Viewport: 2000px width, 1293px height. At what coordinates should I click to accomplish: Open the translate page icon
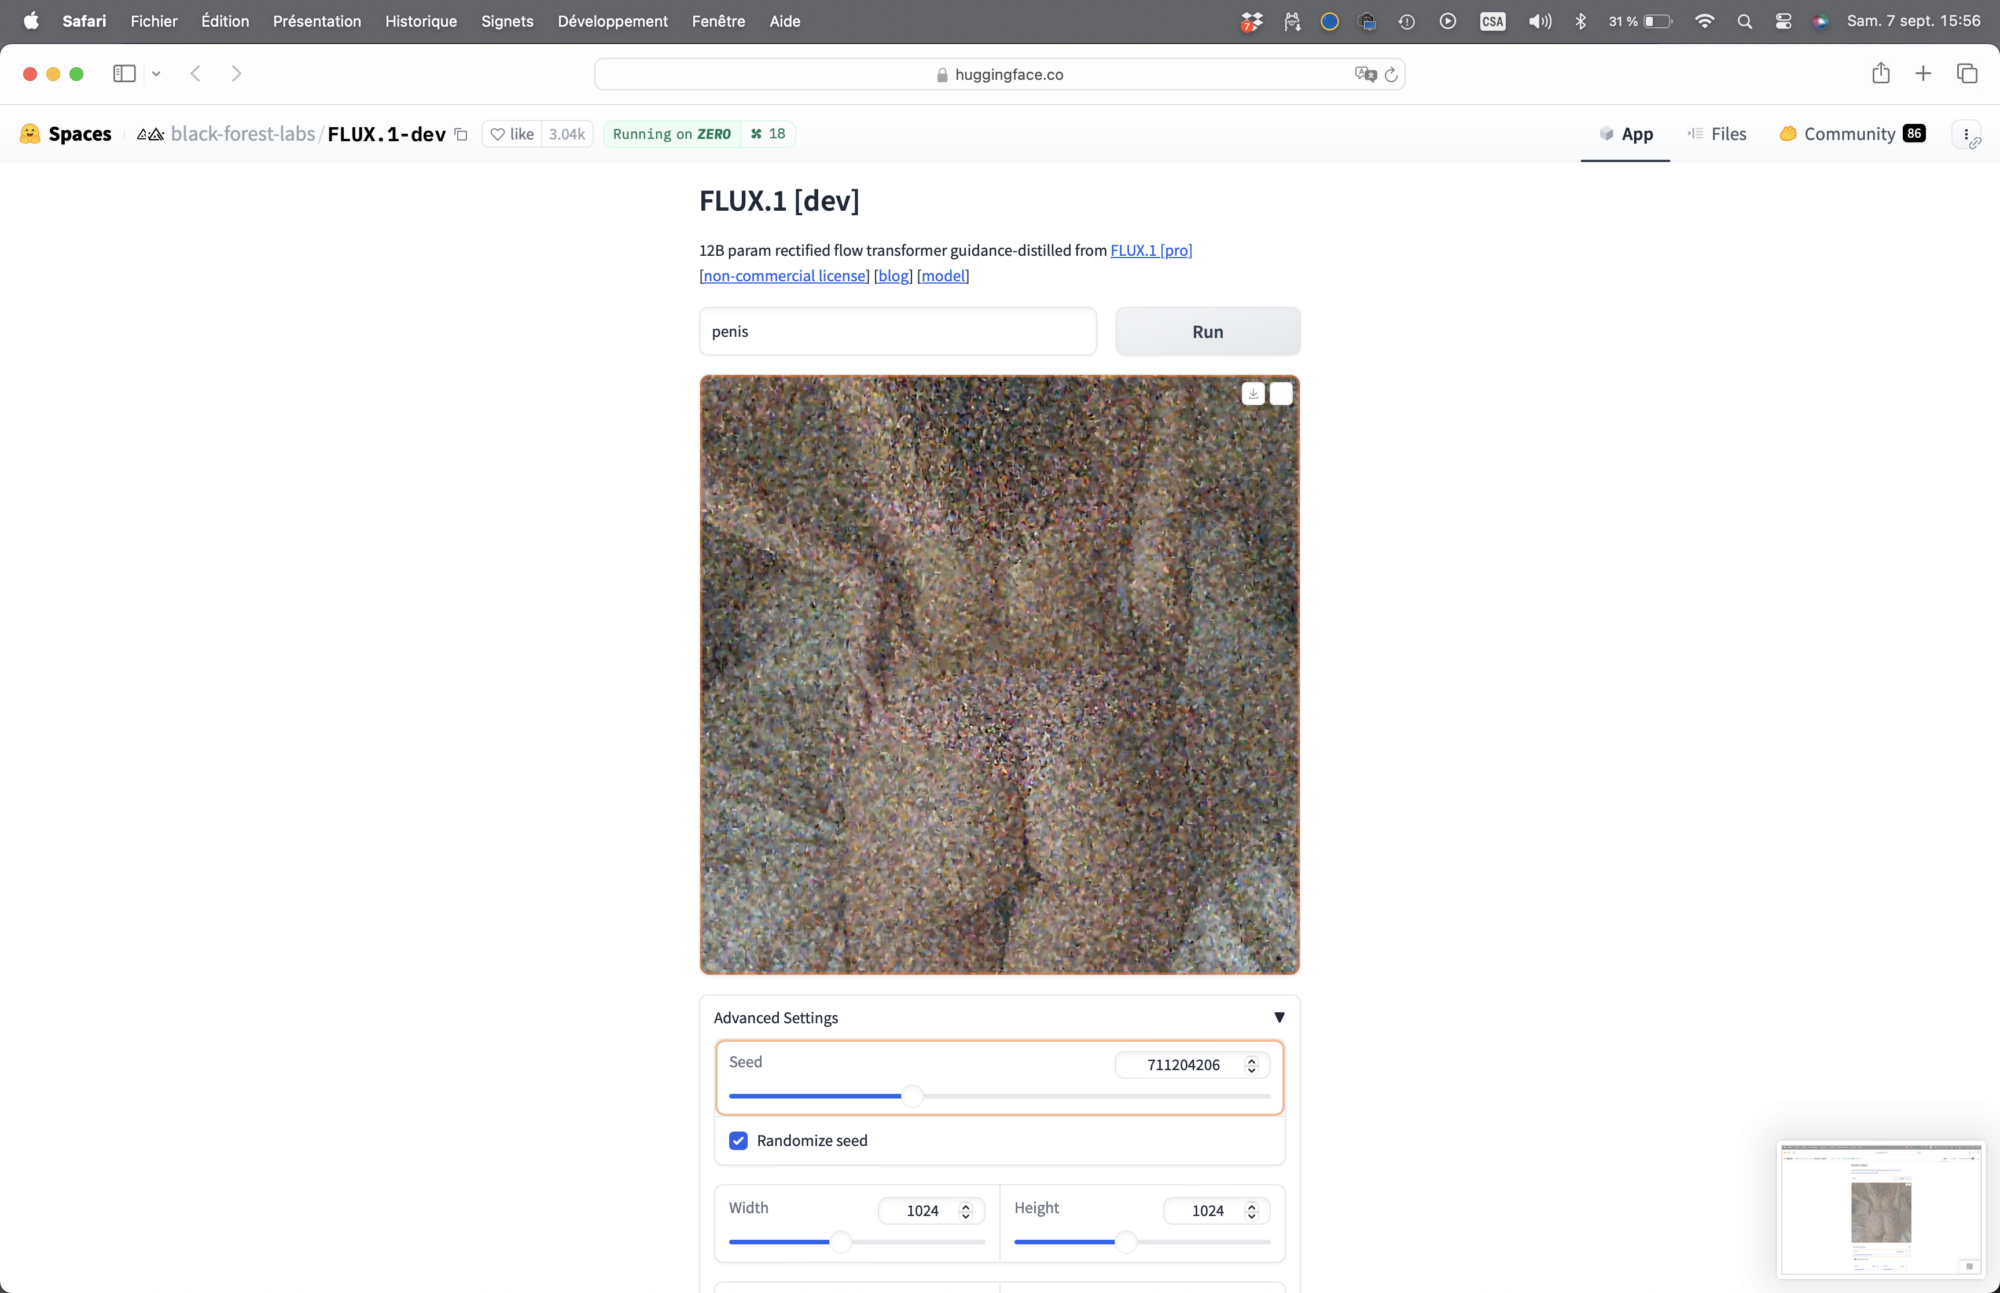1365,75
